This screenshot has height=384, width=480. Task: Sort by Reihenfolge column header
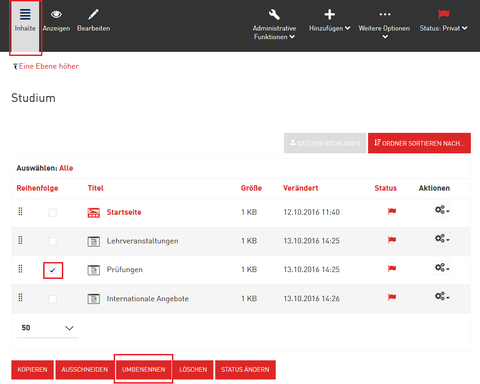point(37,188)
